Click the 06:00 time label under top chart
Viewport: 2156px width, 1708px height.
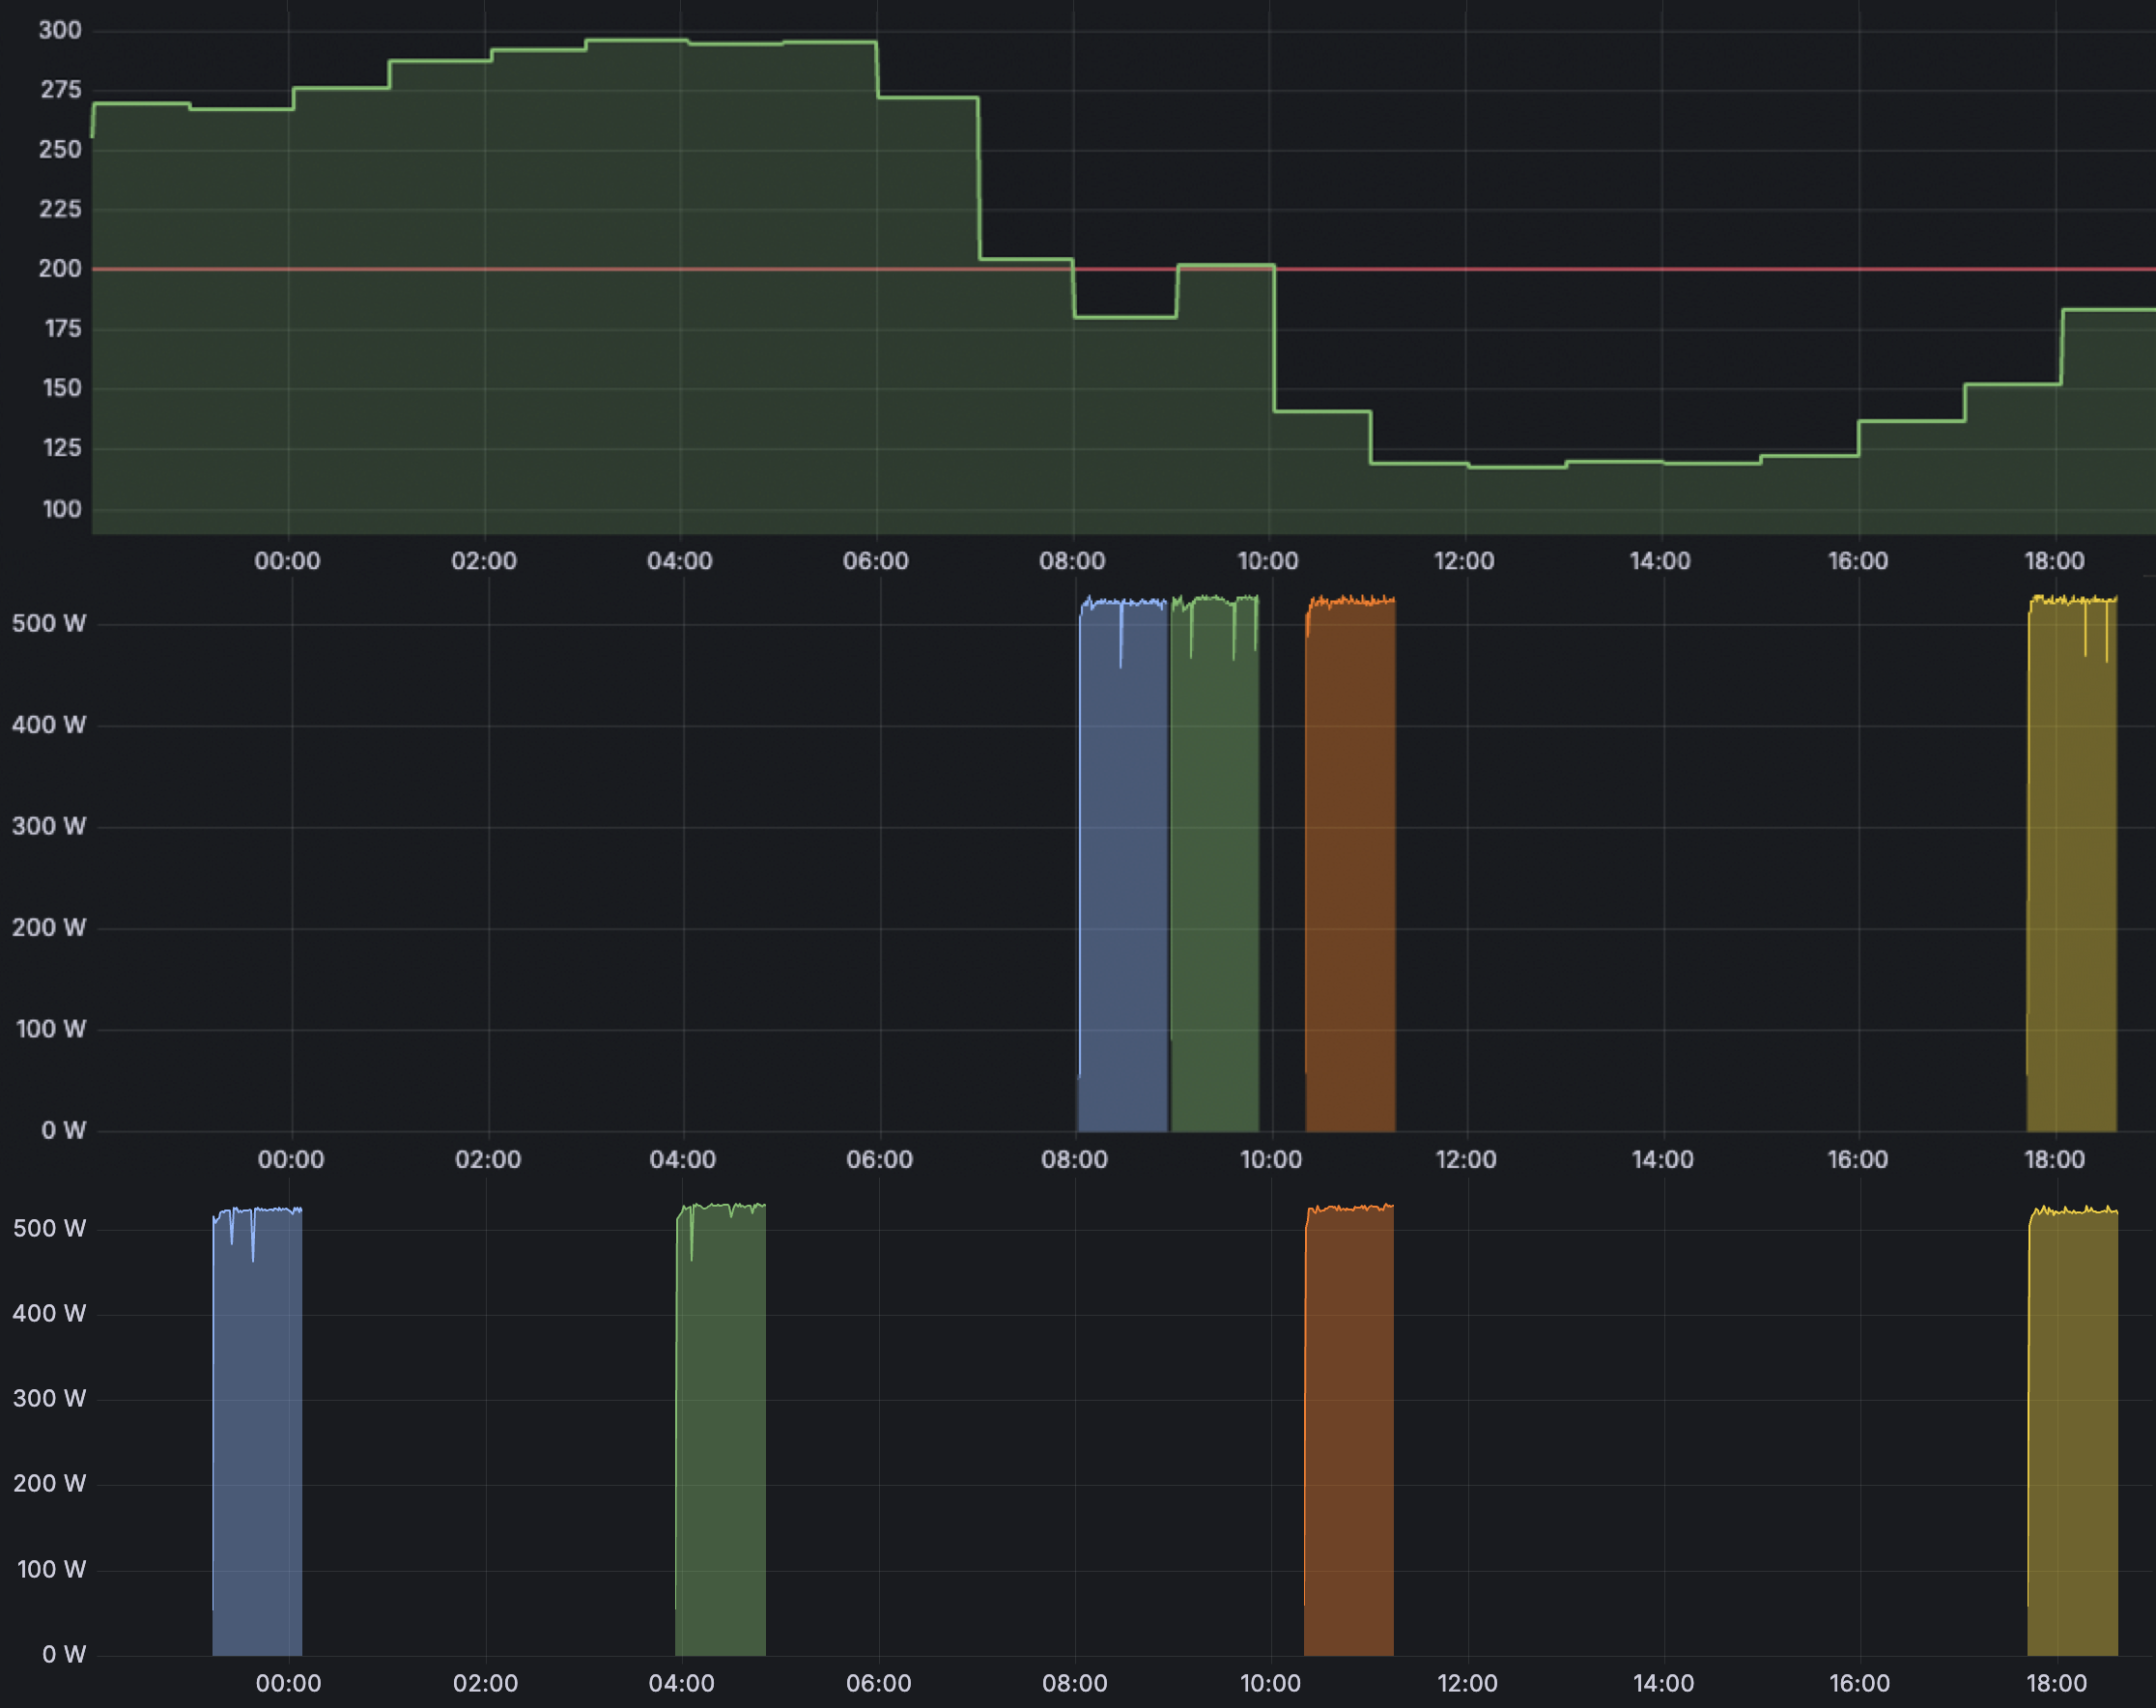coord(875,561)
